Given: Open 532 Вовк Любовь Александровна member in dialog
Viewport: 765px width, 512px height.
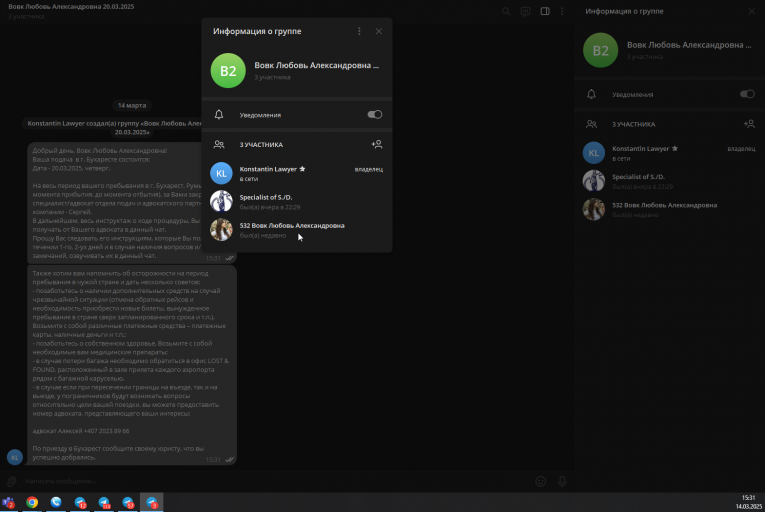Looking at the screenshot, I should (297, 230).
